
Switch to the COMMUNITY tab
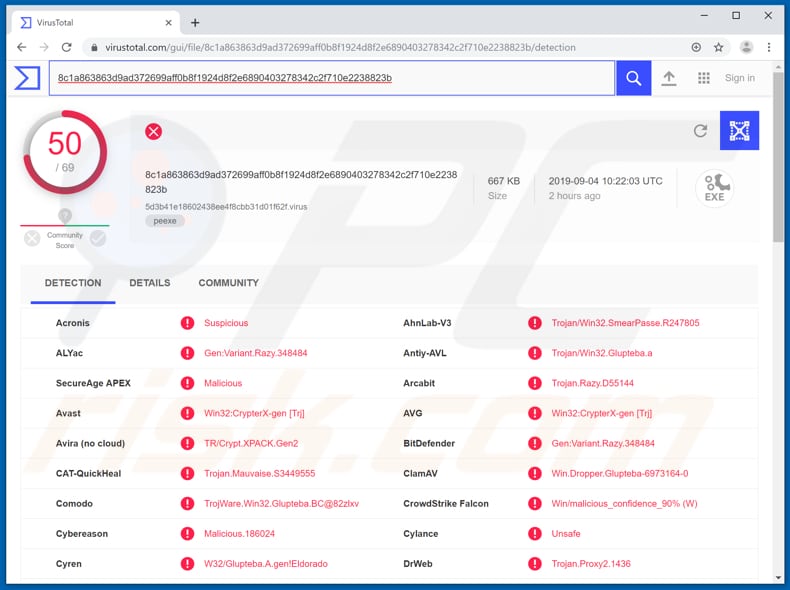tap(228, 283)
